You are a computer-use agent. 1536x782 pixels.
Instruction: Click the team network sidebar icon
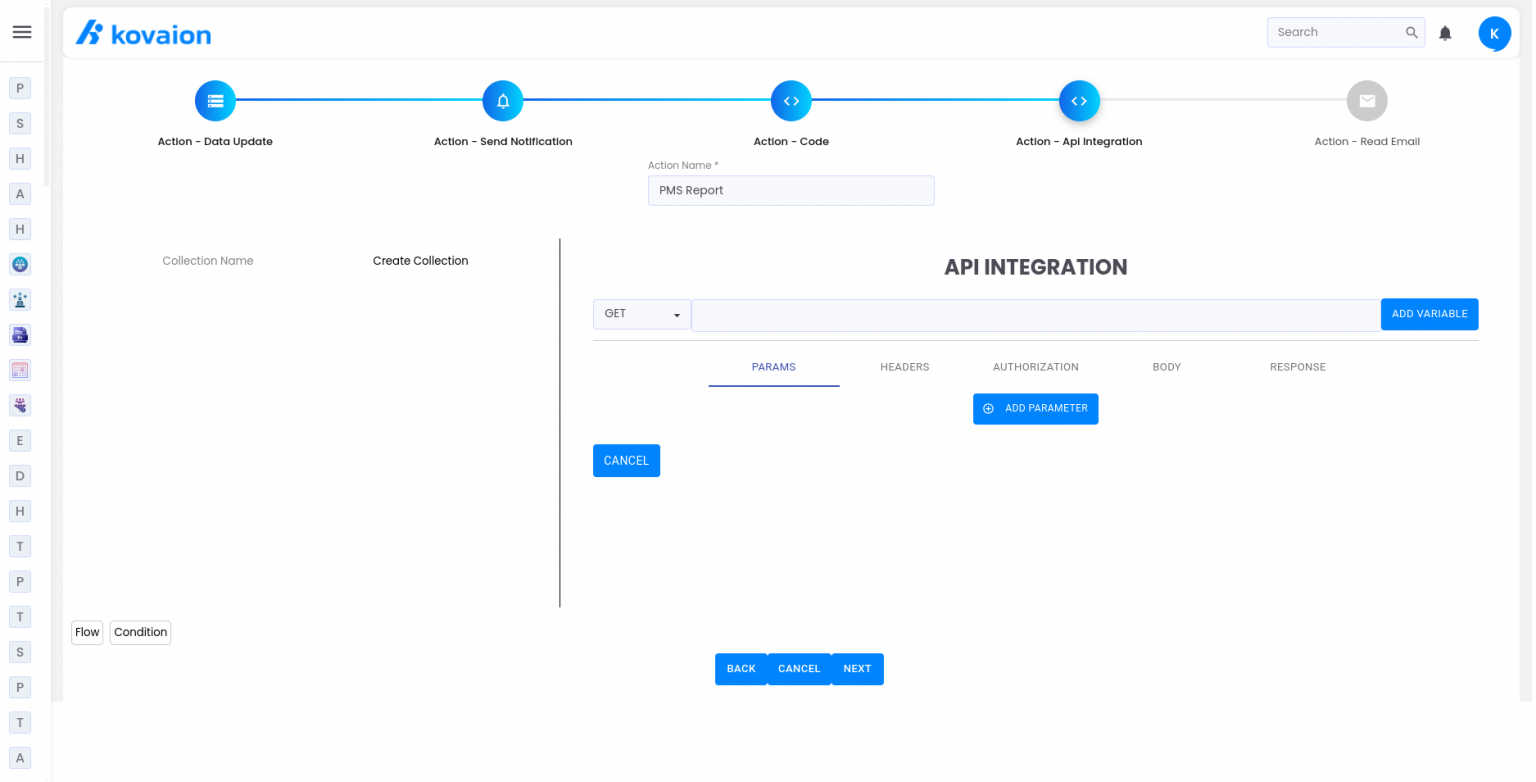(x=20, y=405)
